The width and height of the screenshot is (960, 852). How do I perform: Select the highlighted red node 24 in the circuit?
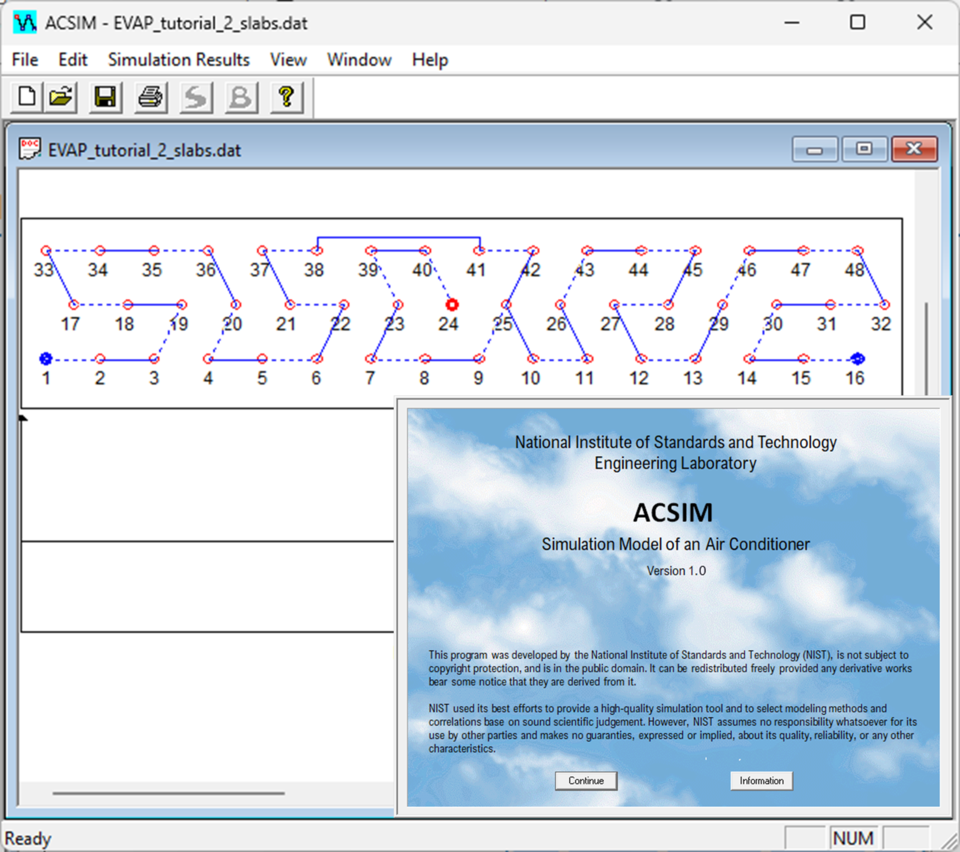tap(451, 304)
